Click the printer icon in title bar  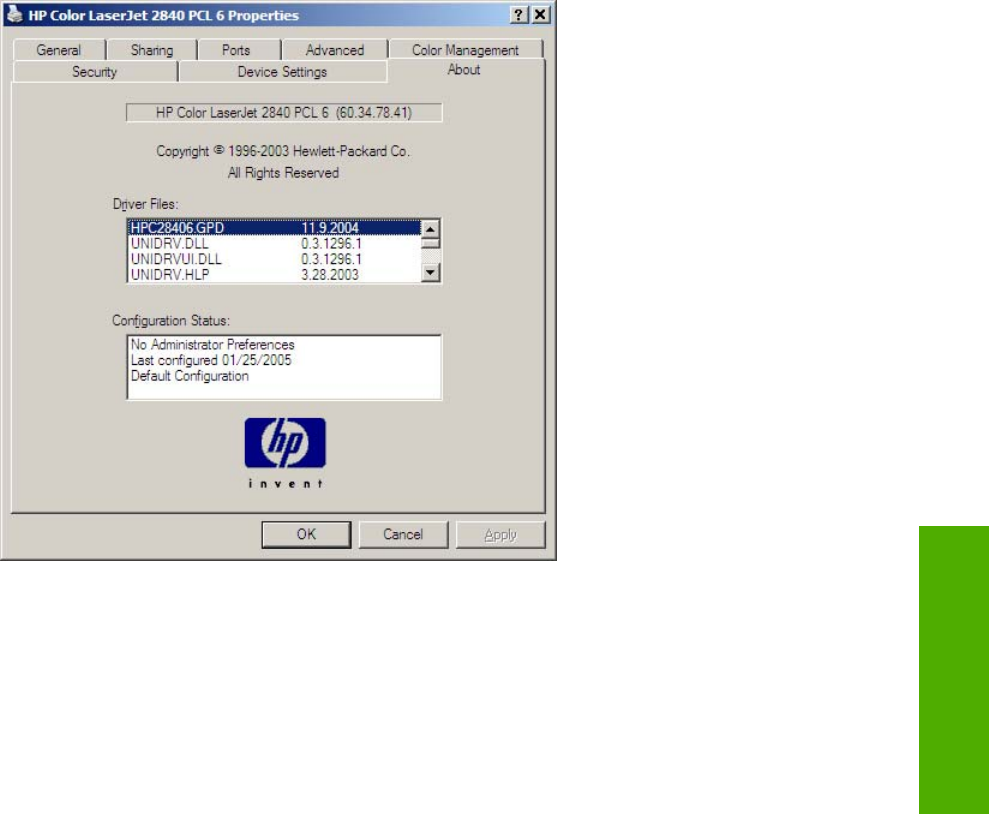(14, 15)
